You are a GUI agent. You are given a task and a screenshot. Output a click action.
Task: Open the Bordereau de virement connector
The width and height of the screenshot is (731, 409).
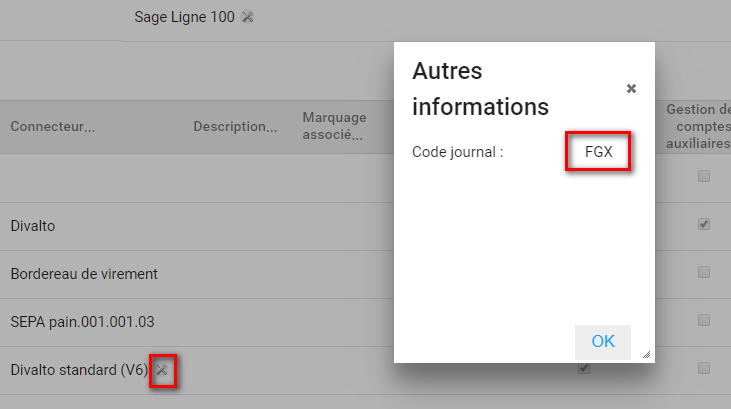(84, 274)
